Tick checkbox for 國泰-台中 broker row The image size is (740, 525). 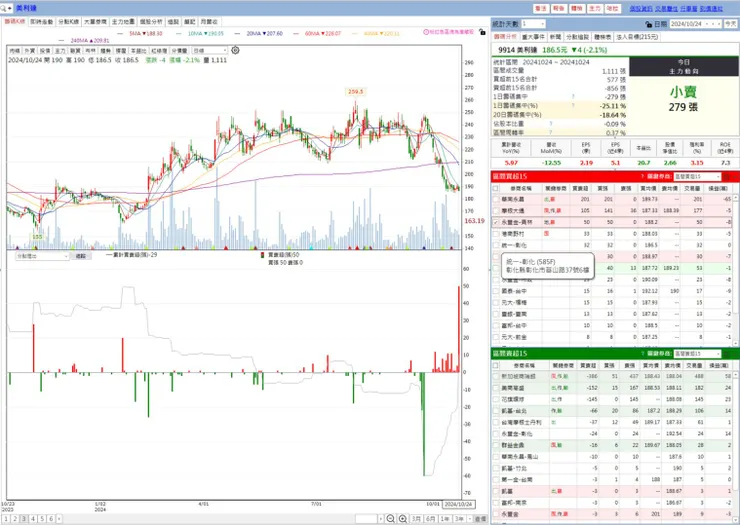click(496, 291)
